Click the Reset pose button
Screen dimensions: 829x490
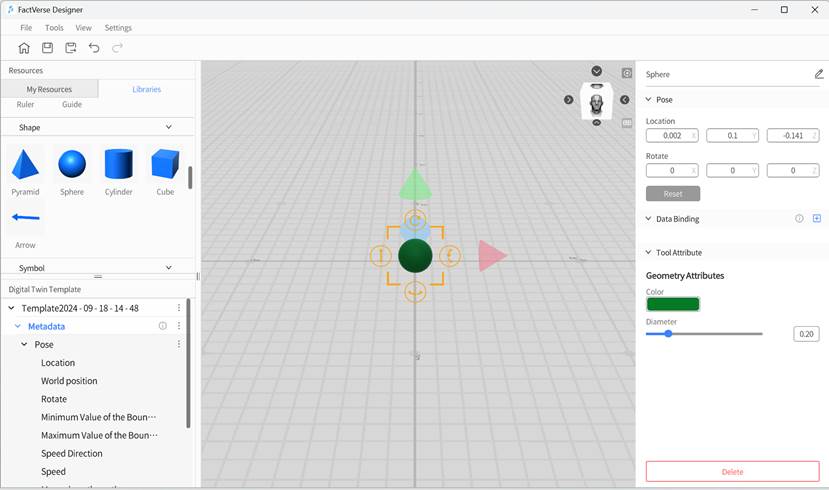pyautogui.click(x=673, y=193)
